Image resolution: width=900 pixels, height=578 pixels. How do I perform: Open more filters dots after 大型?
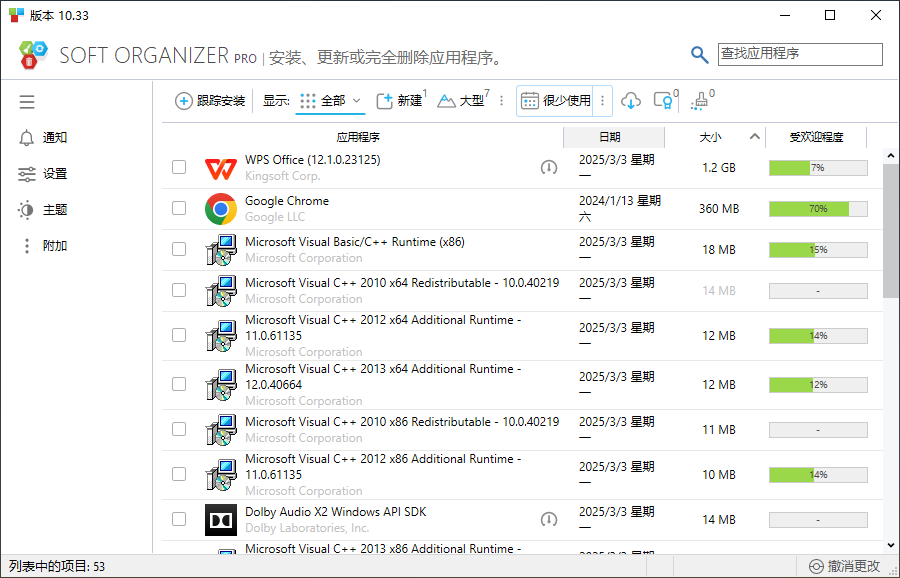pos(502,101)
